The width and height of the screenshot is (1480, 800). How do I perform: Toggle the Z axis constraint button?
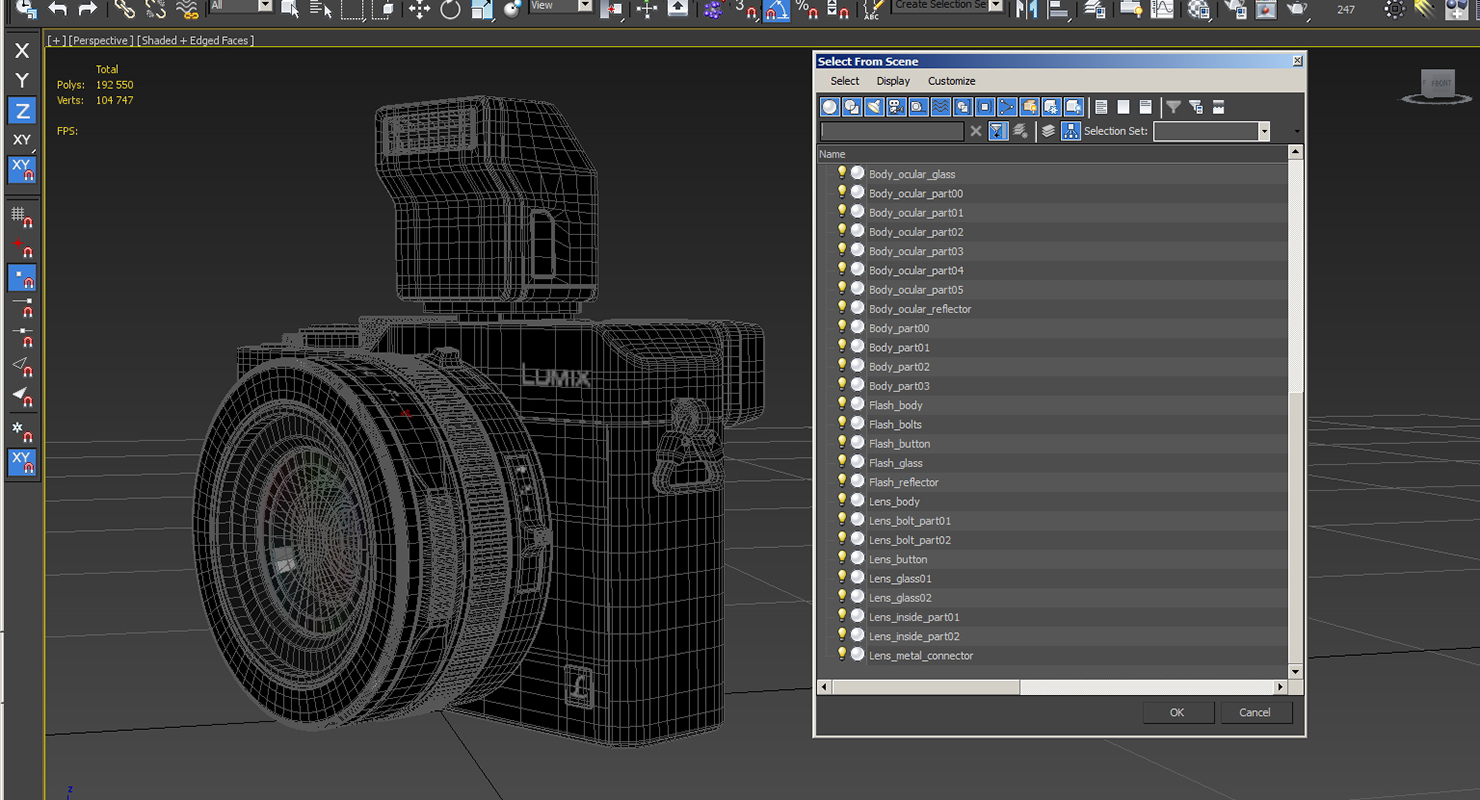pyautogui.click(x=22, y=110)
